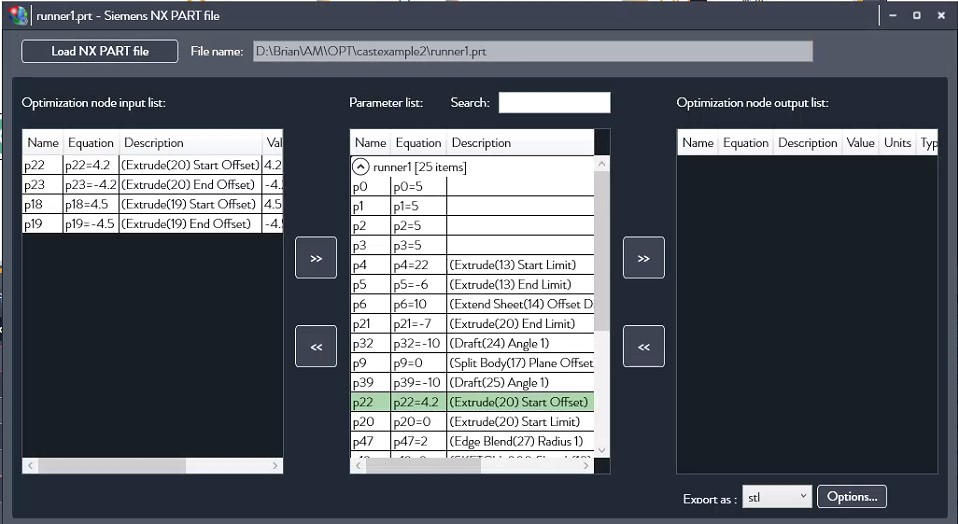Click parameter list vertical scrollbar up arrow

(x=602, y=164)
